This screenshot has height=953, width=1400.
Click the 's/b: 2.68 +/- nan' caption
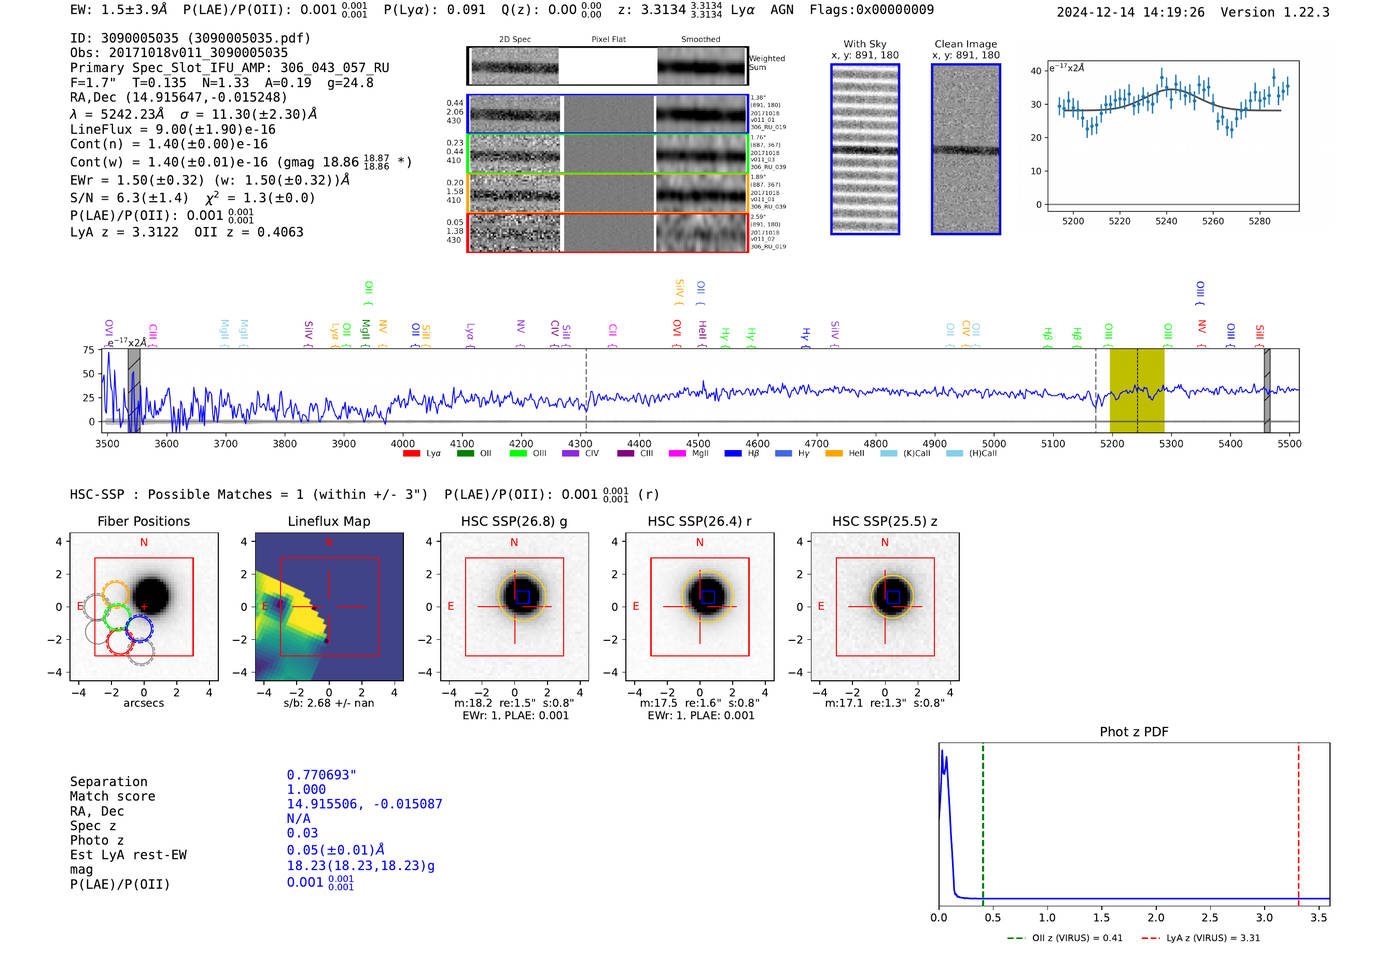tap(329, 703)
